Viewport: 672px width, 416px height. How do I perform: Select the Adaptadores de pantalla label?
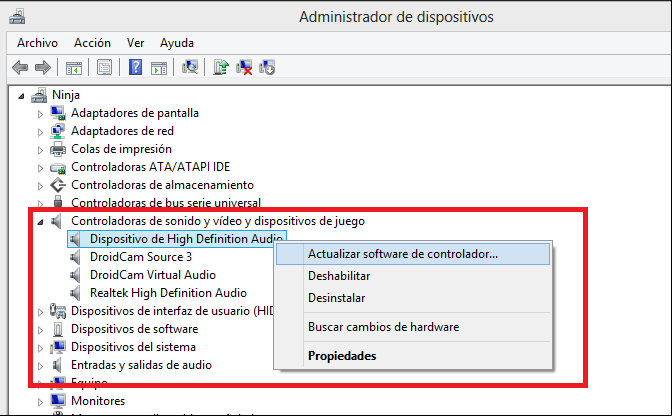pyautogui.click(x=135, y=113)
